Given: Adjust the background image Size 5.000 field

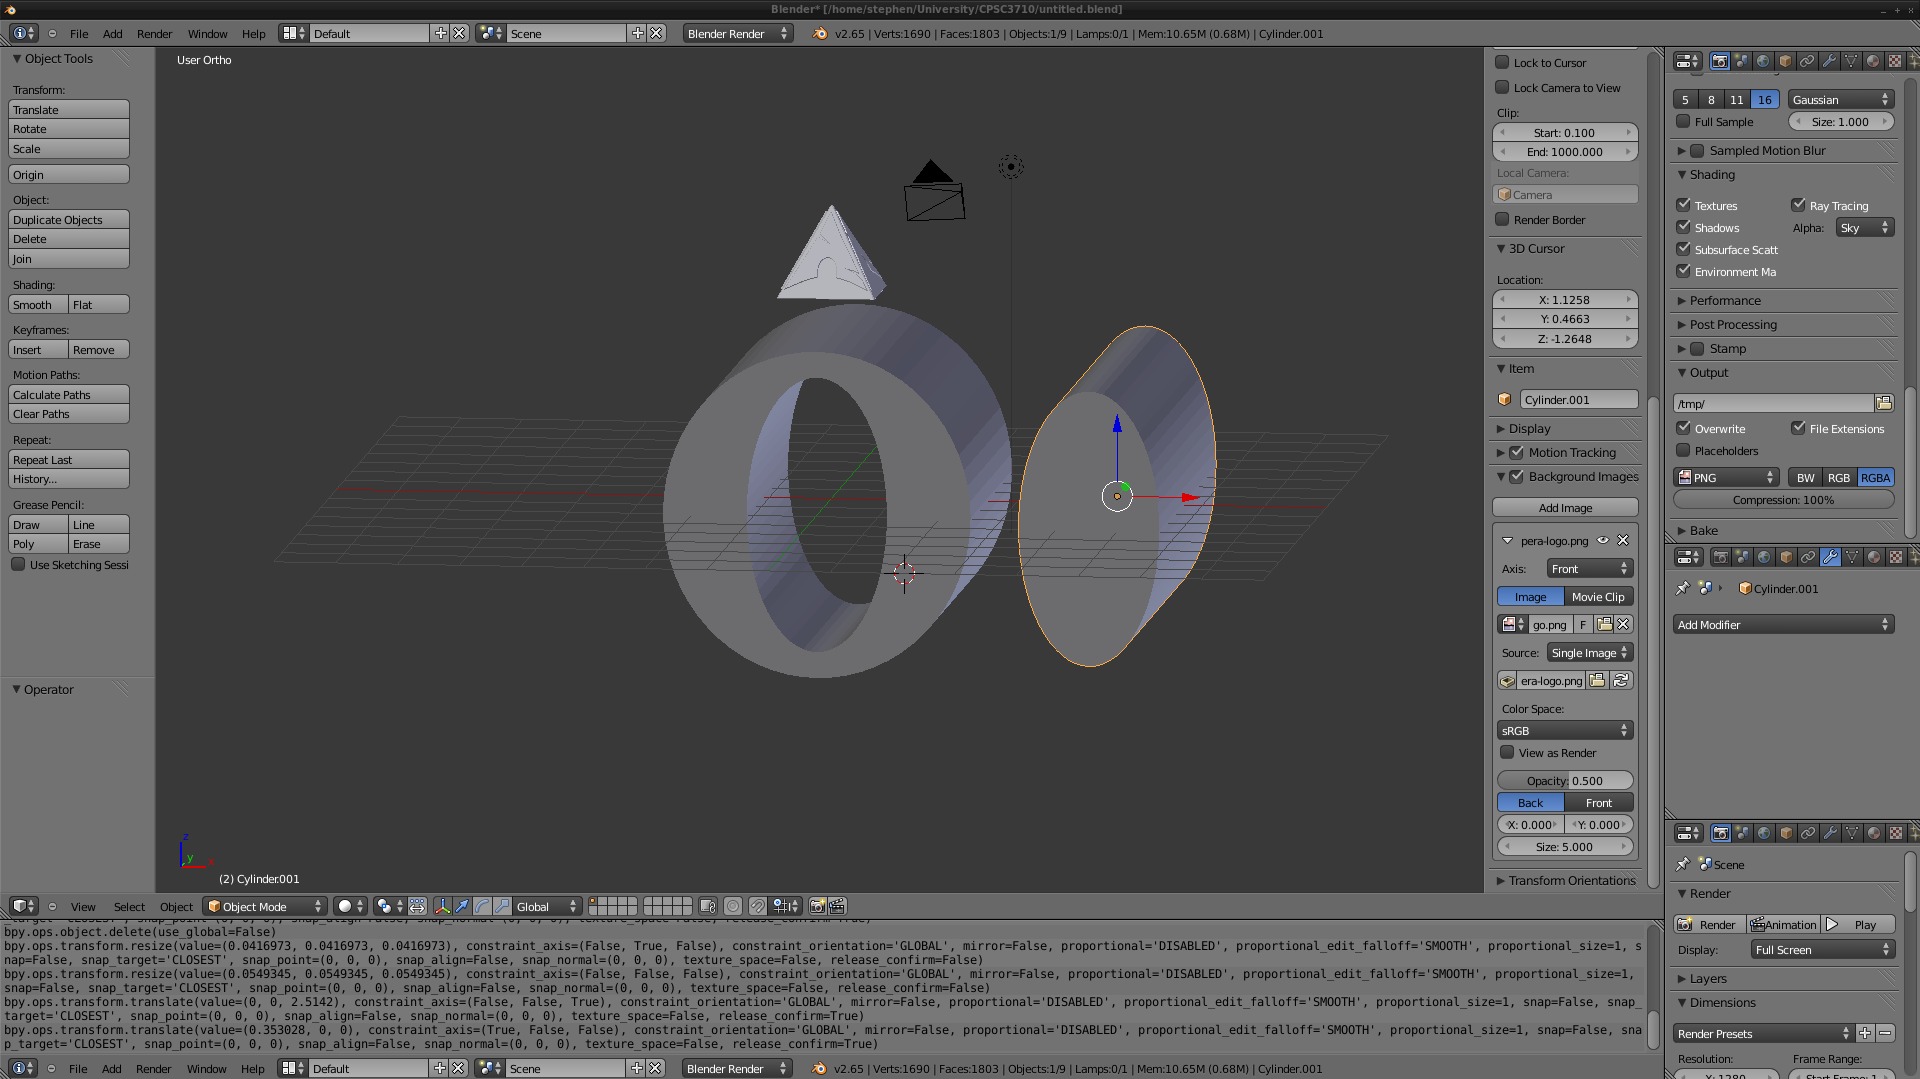Looking at the screenshot, I should point(1565,846).
